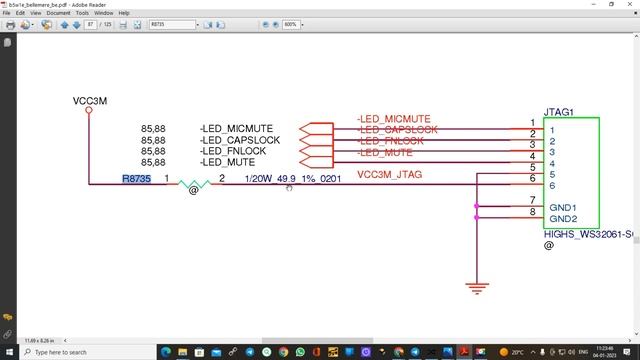Open the Document menu

[x=58, y=13]
